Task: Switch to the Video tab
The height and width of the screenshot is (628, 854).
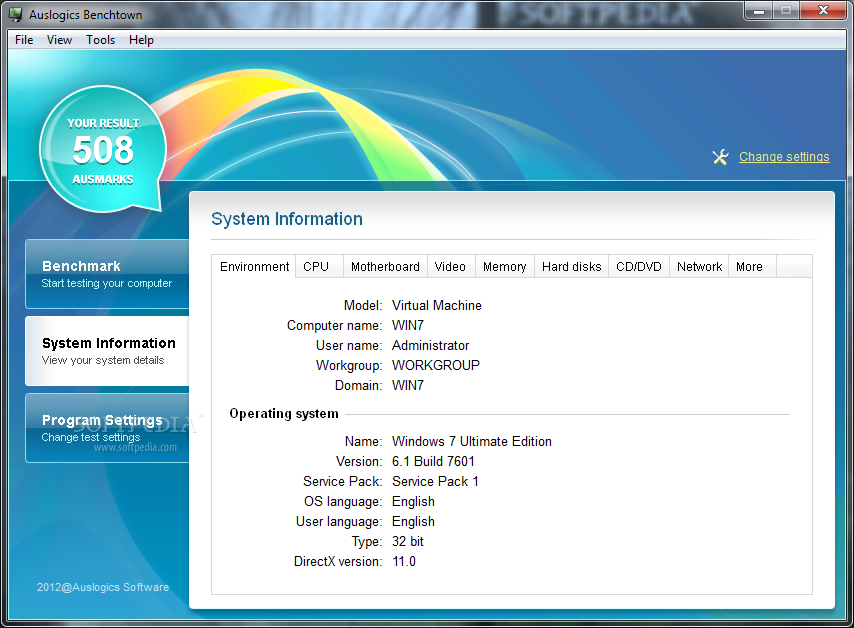Action: [x=451, y=266]
